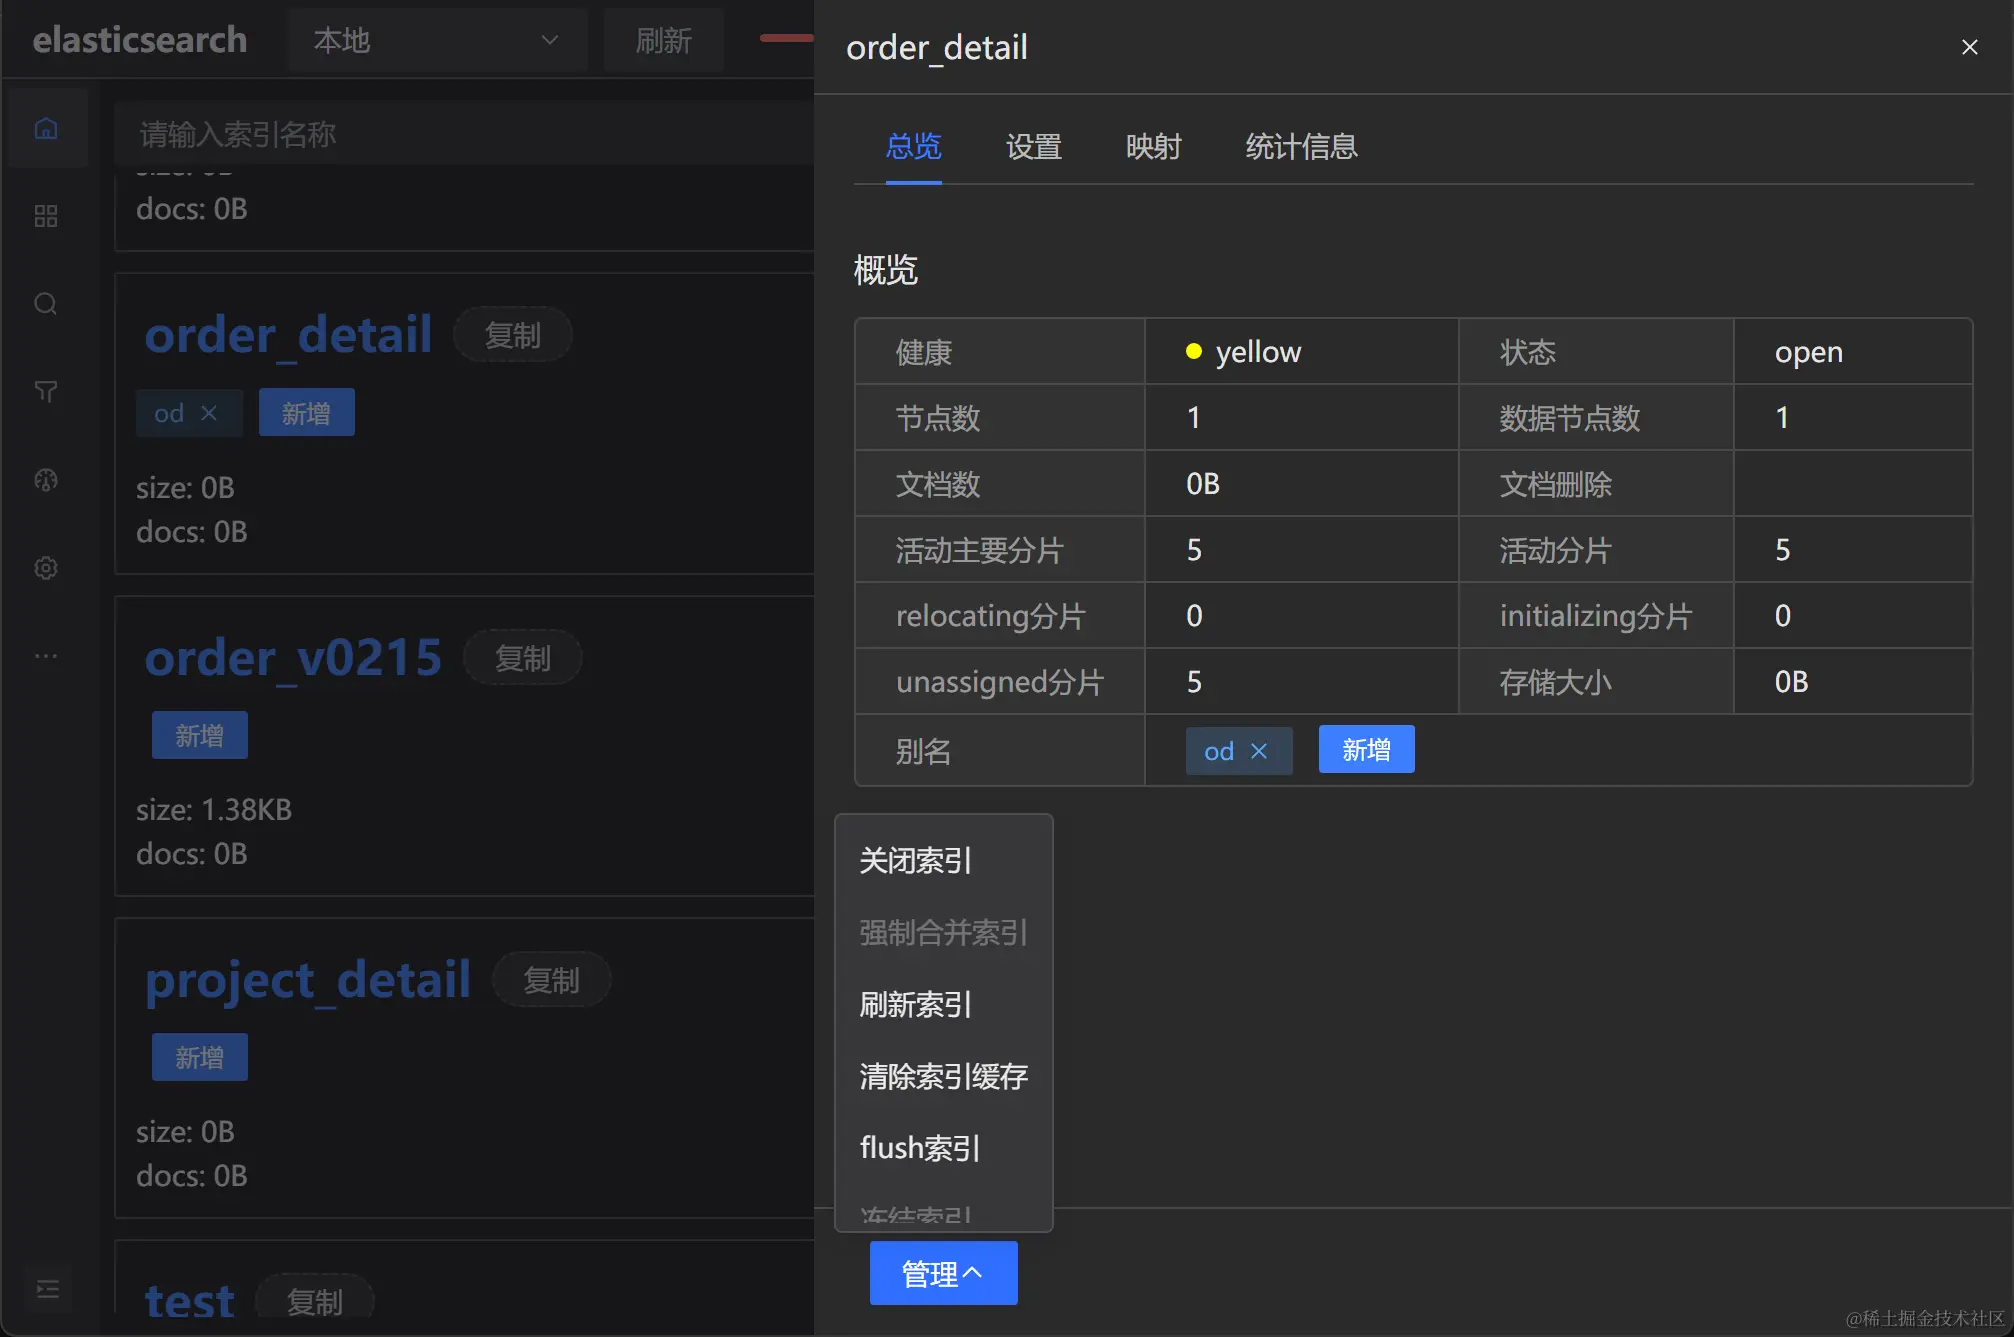The height and width of the screenshot is (1337, 2014).
Task: Click 刷新 to refresh indices
Action: [663, 40]
